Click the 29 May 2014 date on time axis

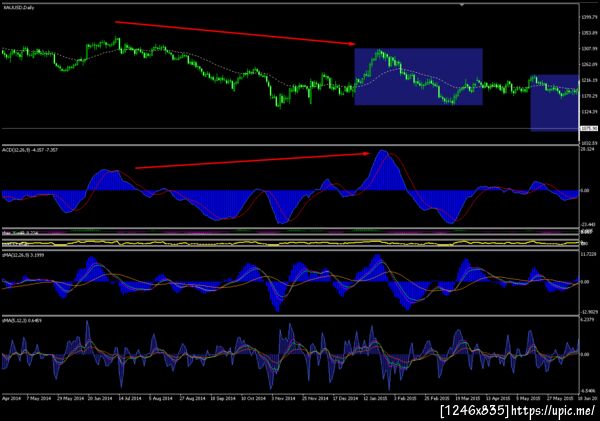pyautogui.click(x=70, y=398)
